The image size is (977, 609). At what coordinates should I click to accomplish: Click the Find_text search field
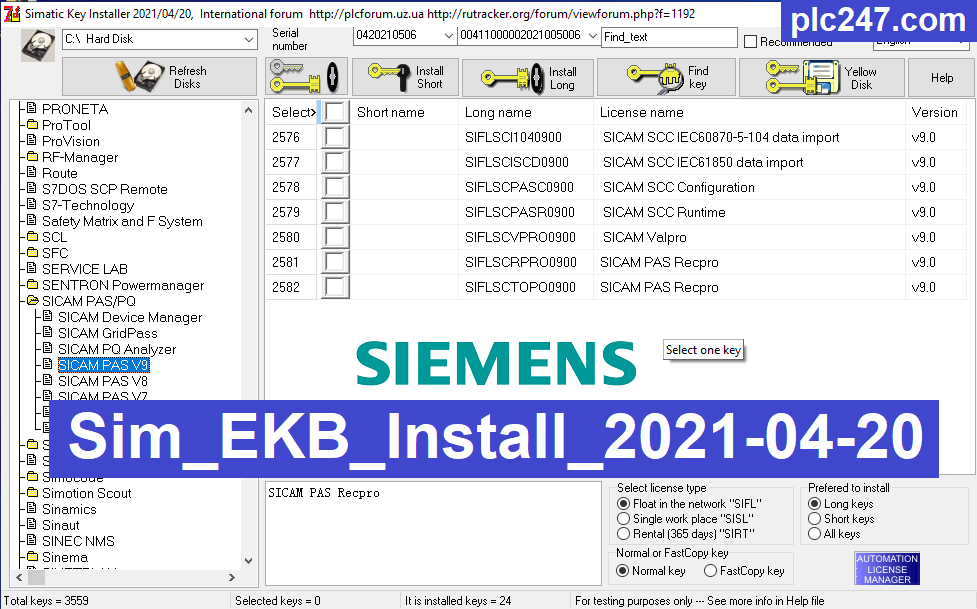point(668,37)
